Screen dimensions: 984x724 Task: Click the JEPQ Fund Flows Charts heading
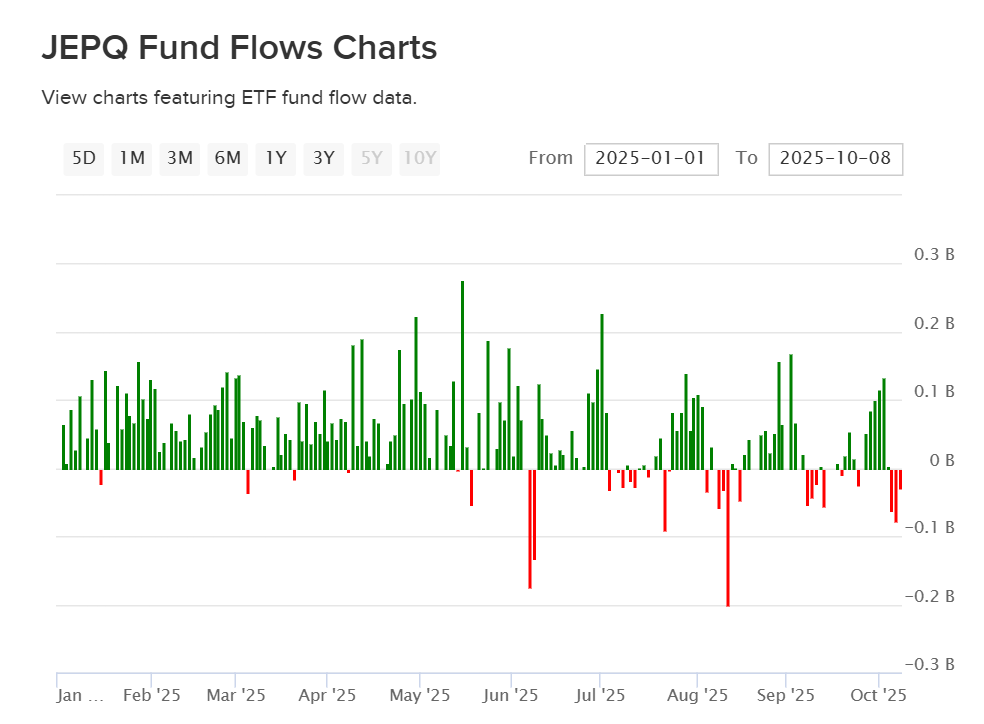tap(239, 47)
